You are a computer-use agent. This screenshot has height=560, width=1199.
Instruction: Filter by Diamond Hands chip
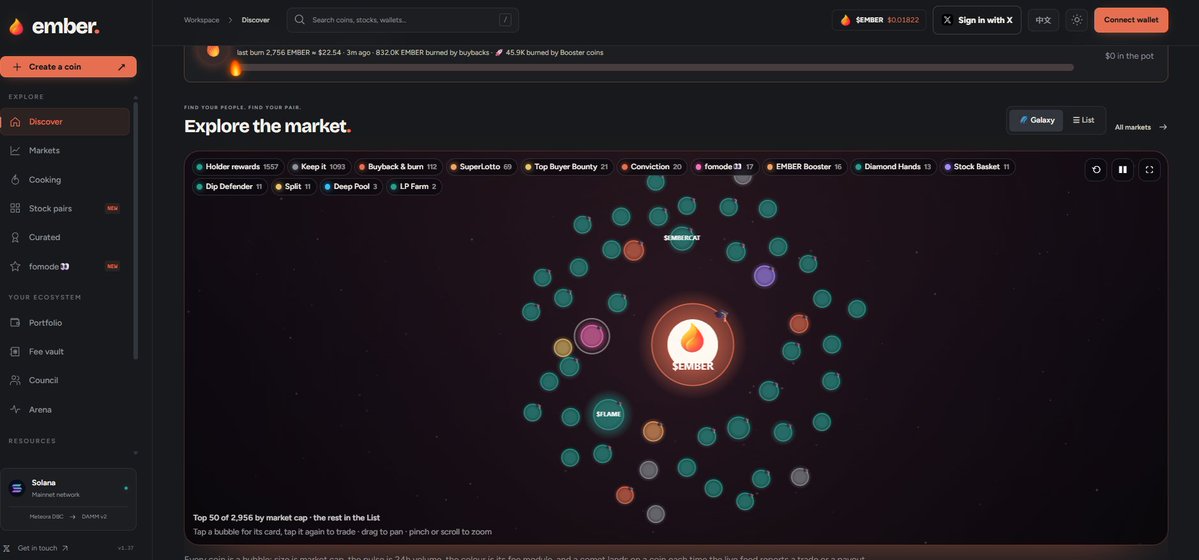(x=894, y=167)
